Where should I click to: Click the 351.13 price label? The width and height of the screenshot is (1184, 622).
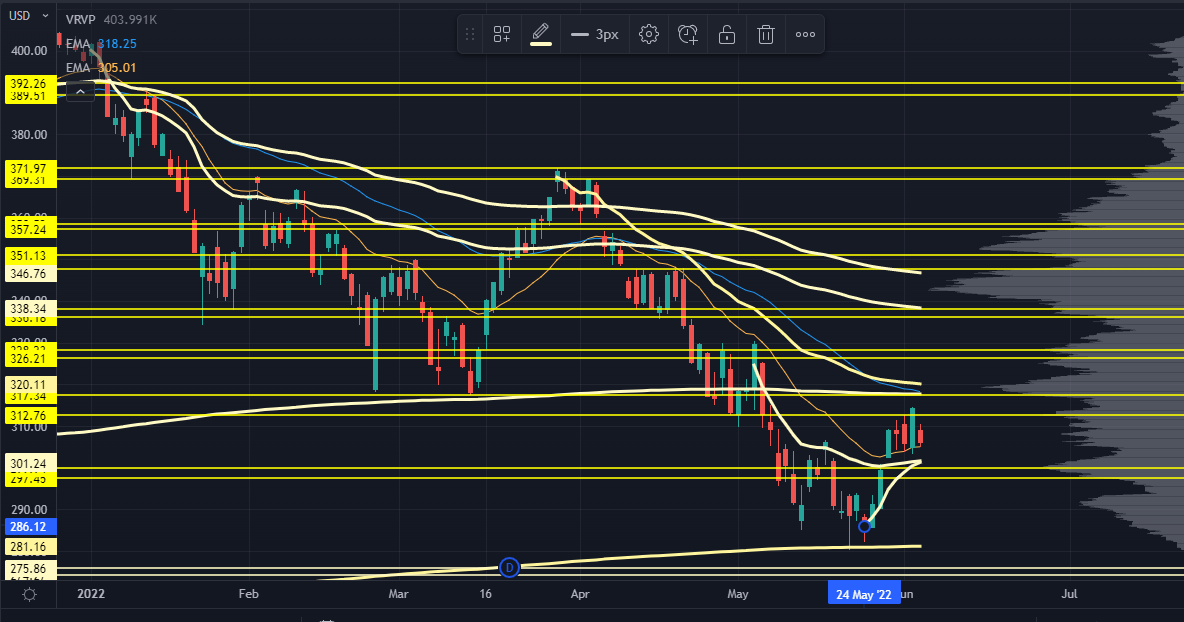(x=29, y=256)
